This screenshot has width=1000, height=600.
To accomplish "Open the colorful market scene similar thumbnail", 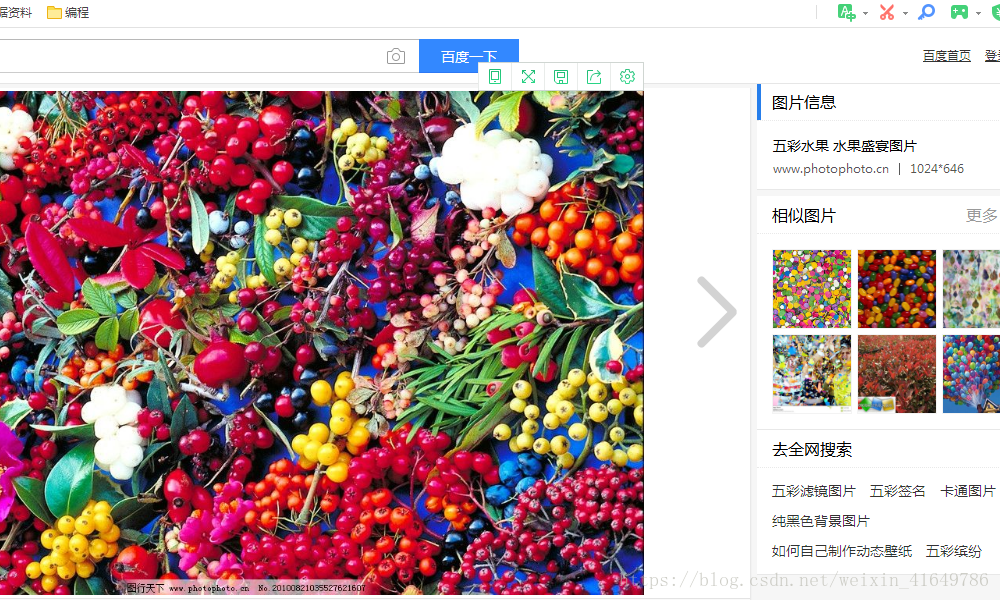I will coord(812,374).
